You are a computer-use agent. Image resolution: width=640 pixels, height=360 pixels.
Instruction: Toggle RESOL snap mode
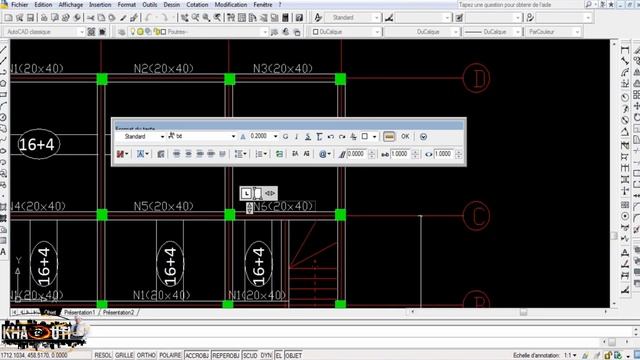pos(103,356)
